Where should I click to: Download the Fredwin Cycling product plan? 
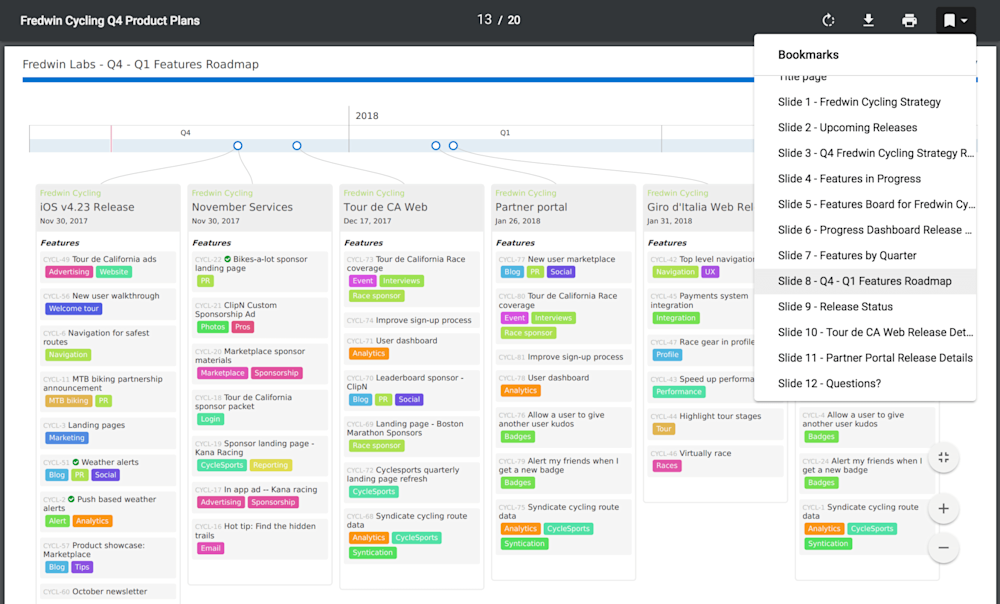coord(869,19)
